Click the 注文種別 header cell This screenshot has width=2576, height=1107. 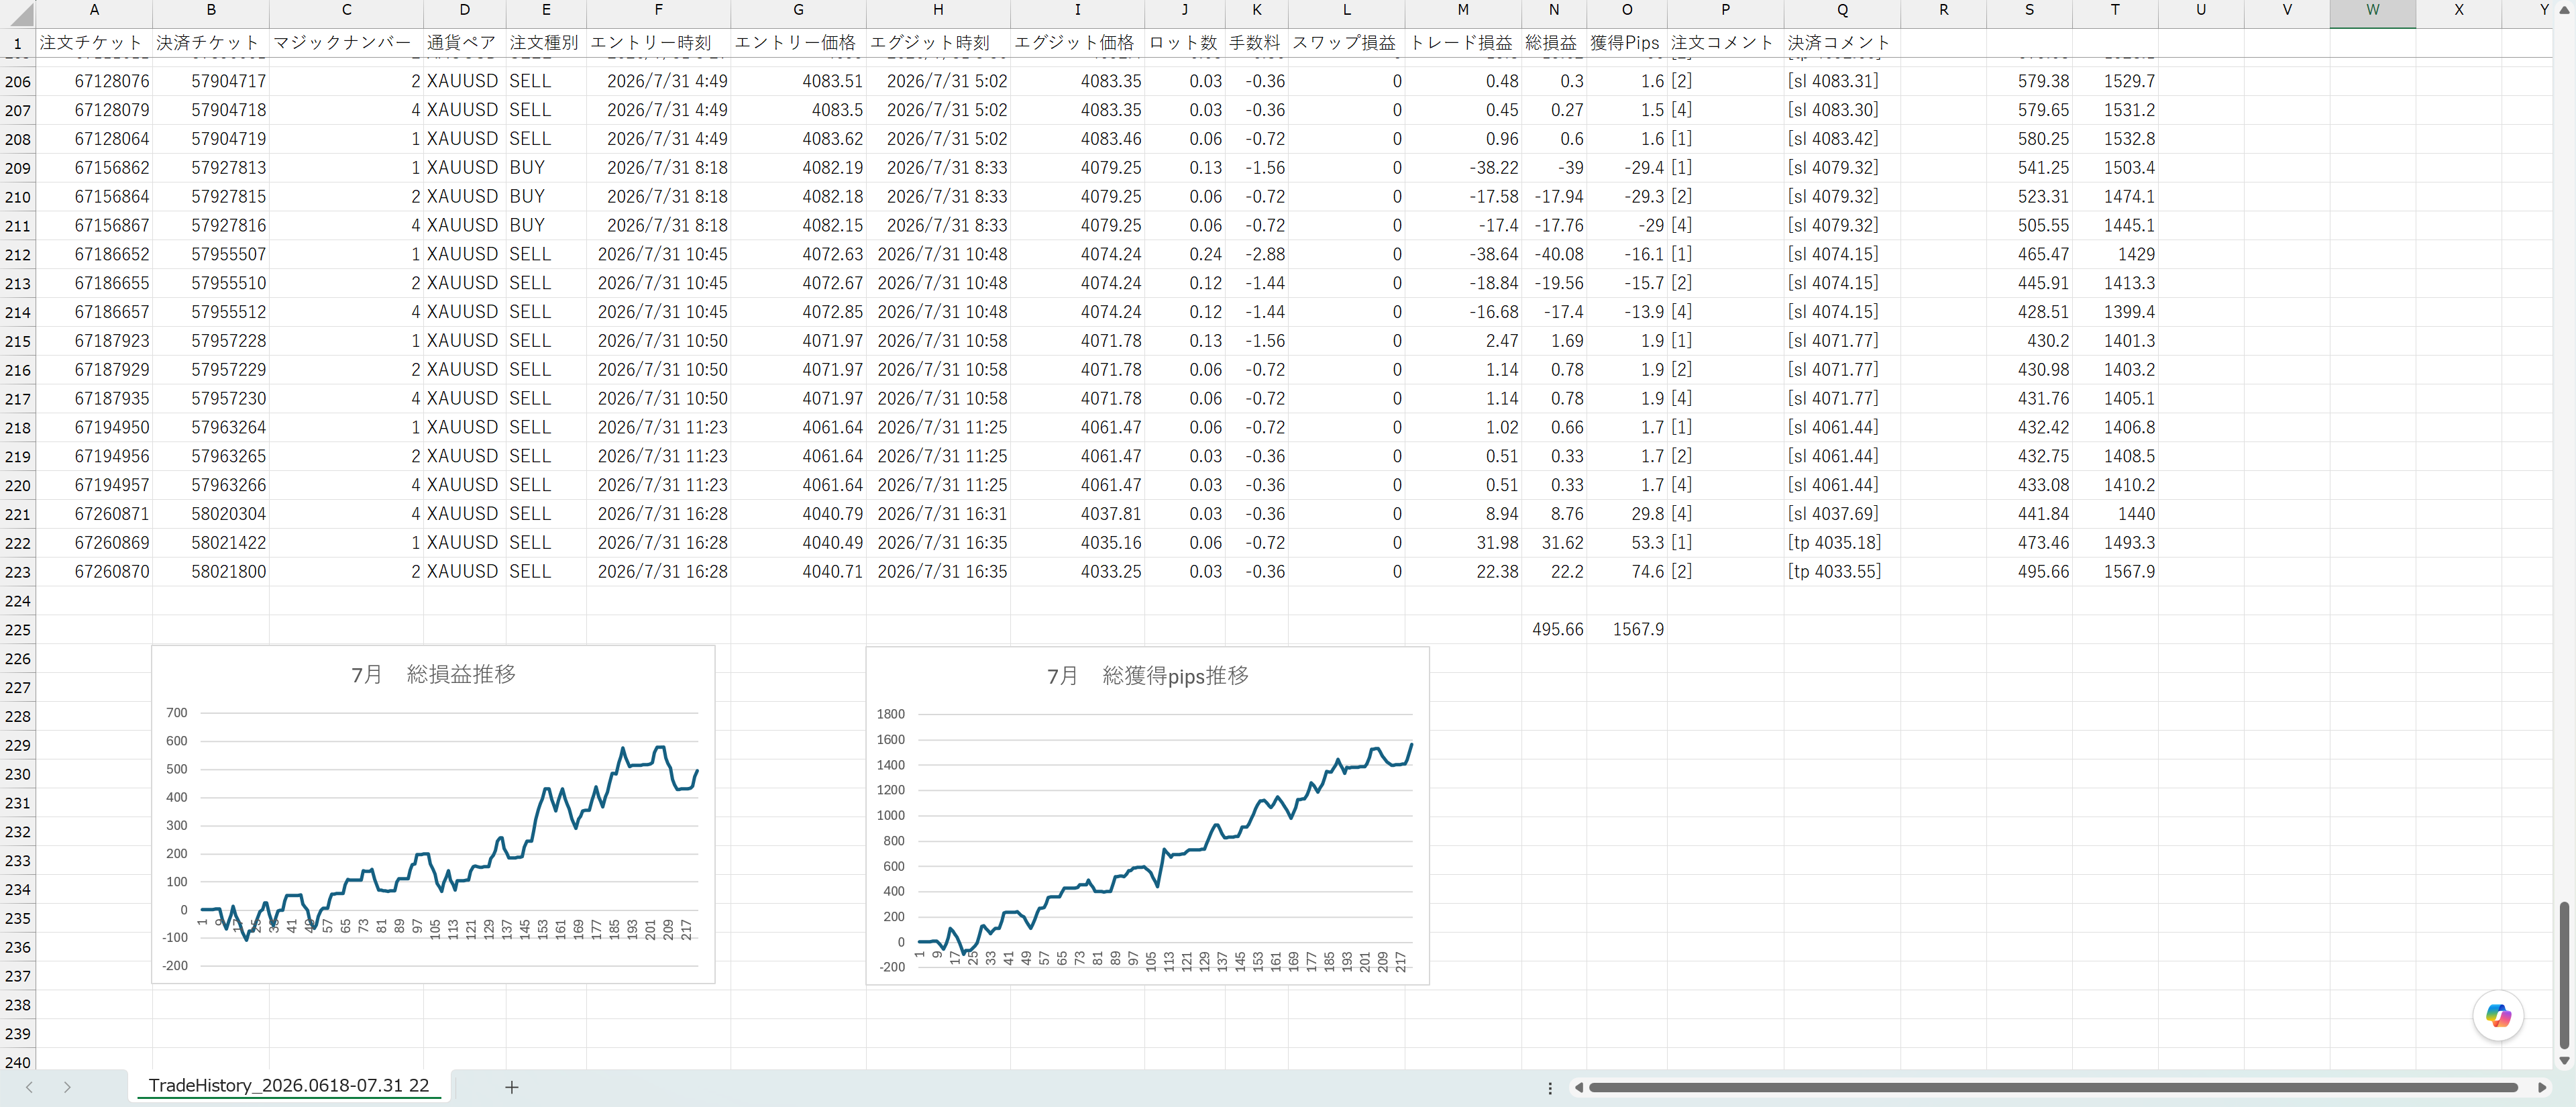pyautogui.click(x=546, y=43)
